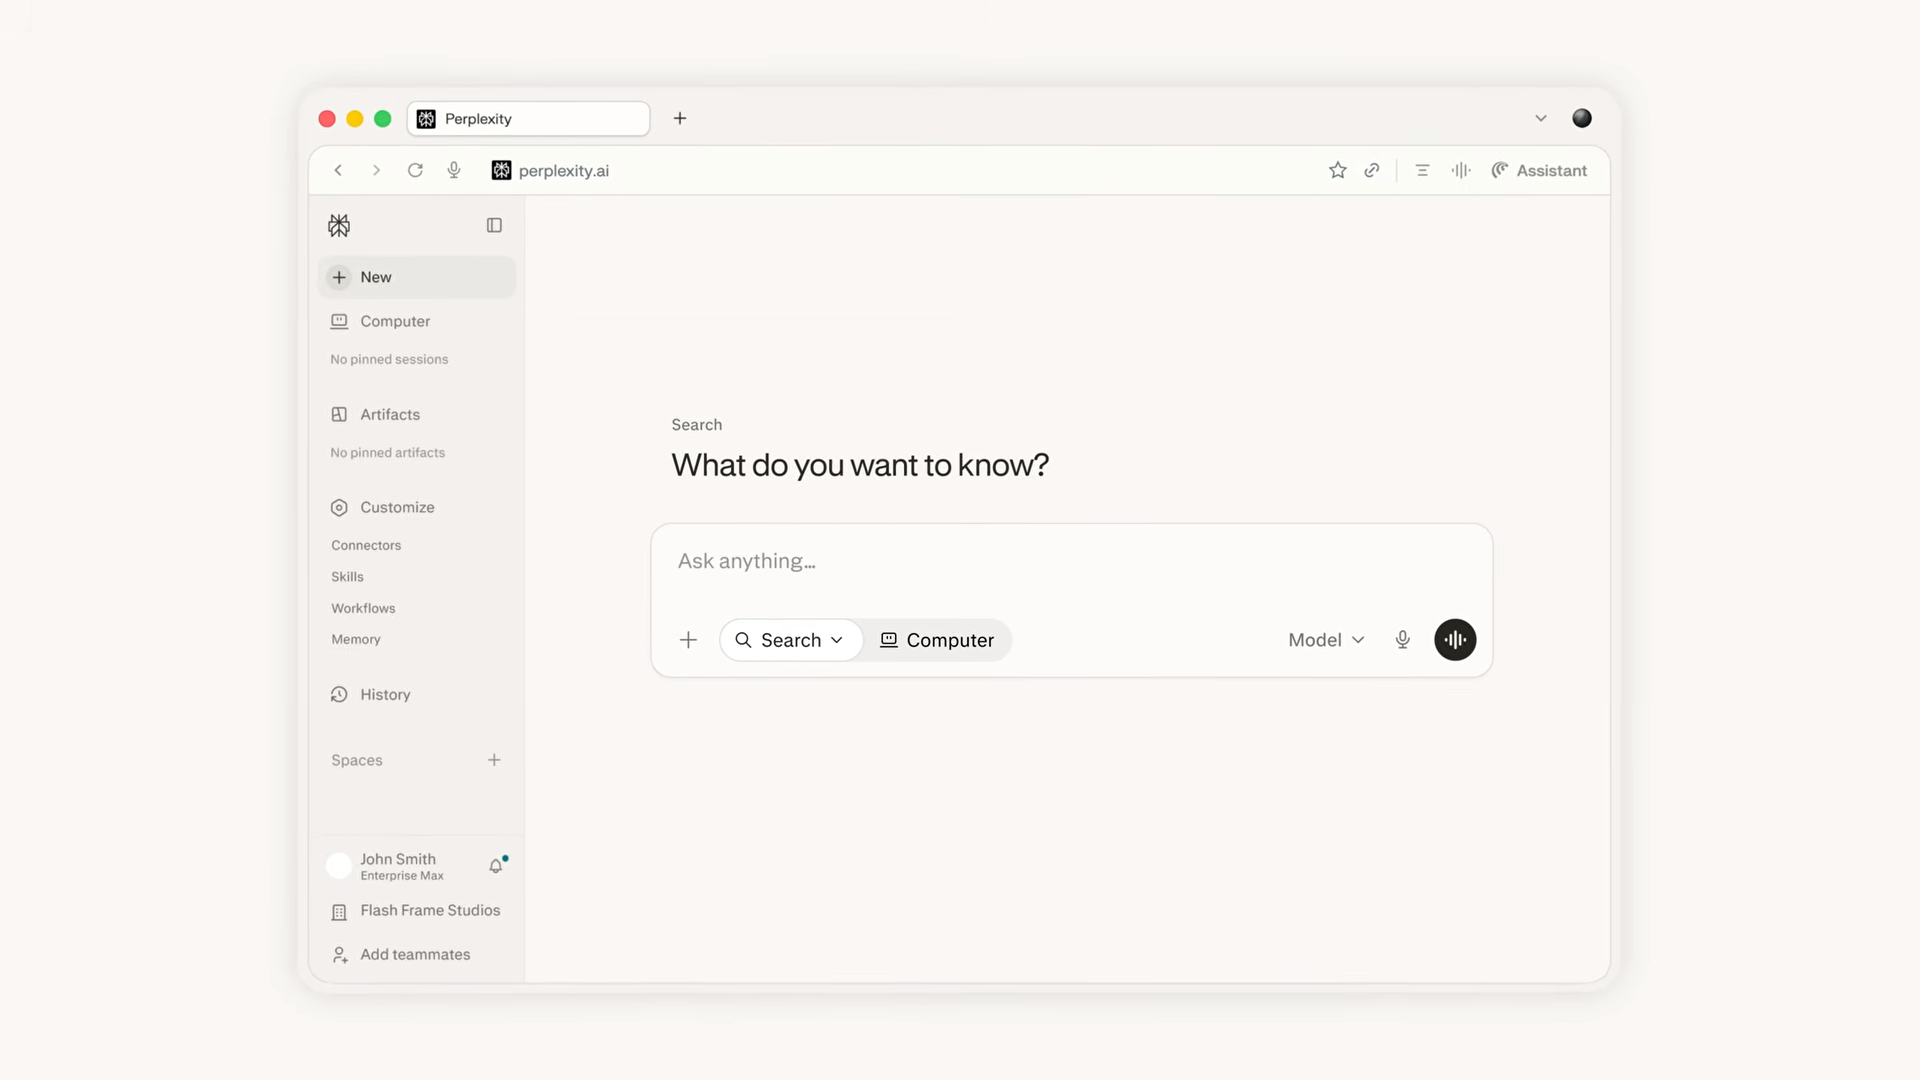Image resolution: width=1920 pixels, height=1080 pixels.
Task: Click the Perplexity logo in sidebar
Action: click(339, 225)
